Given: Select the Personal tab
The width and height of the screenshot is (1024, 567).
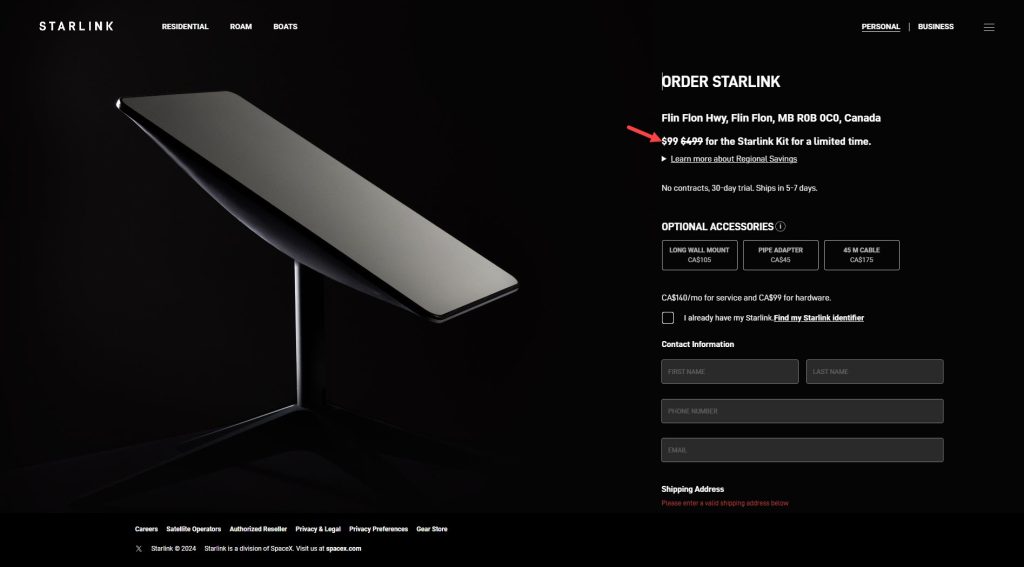Looking at the screenshot, I should click(880, 27).
